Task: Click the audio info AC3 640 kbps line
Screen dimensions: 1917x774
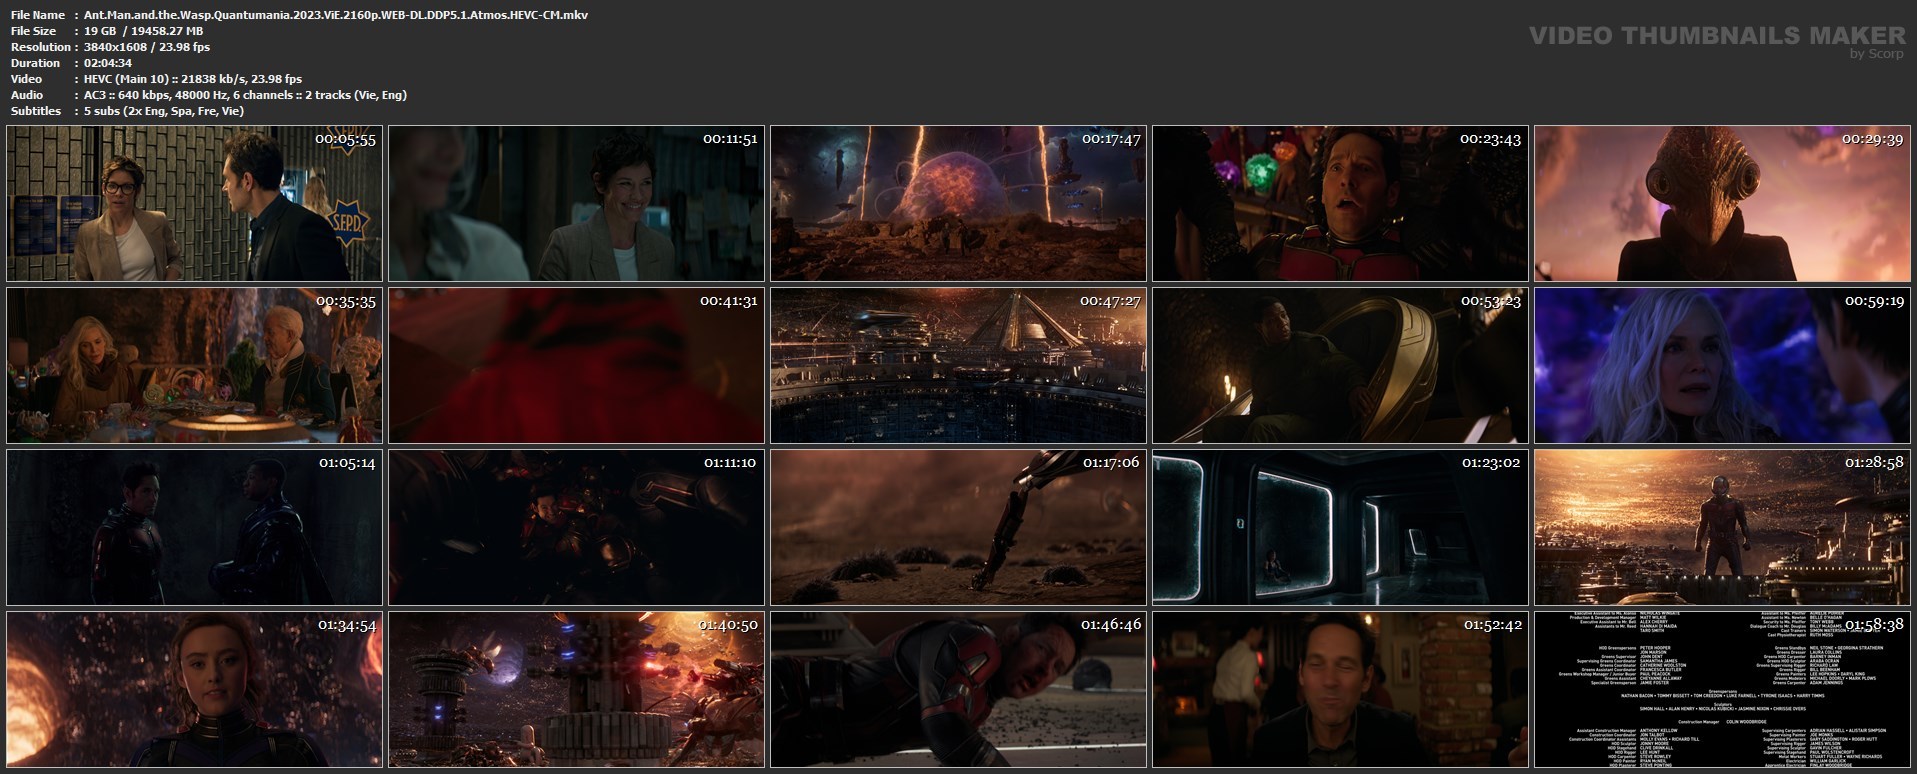Action: click(245, 95)
